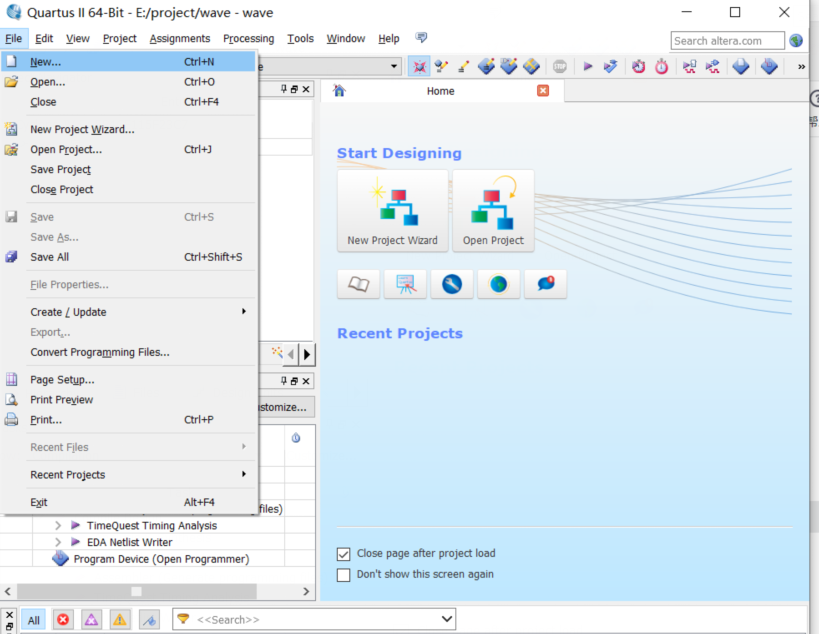Select the Home tab
The height and width of the screenshot is (634, 819).
(x=441, y=91)
